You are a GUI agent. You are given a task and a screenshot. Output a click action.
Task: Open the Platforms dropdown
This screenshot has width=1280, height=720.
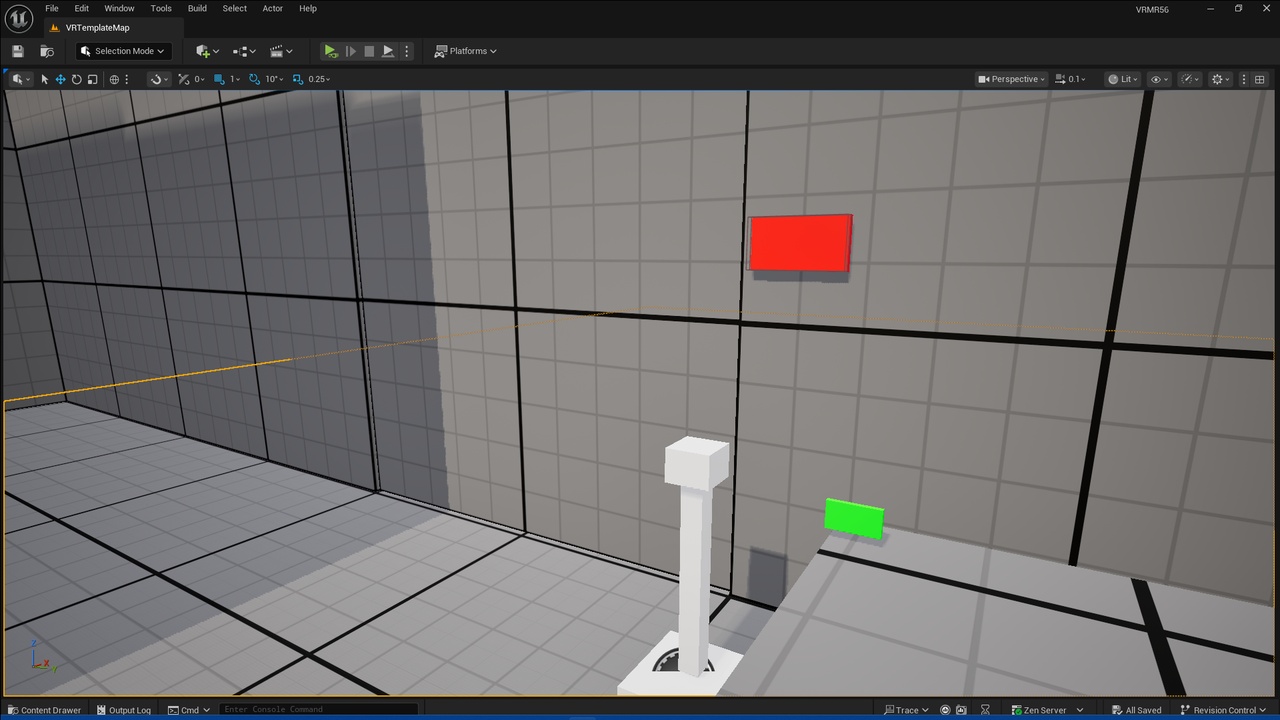point(466,51)
